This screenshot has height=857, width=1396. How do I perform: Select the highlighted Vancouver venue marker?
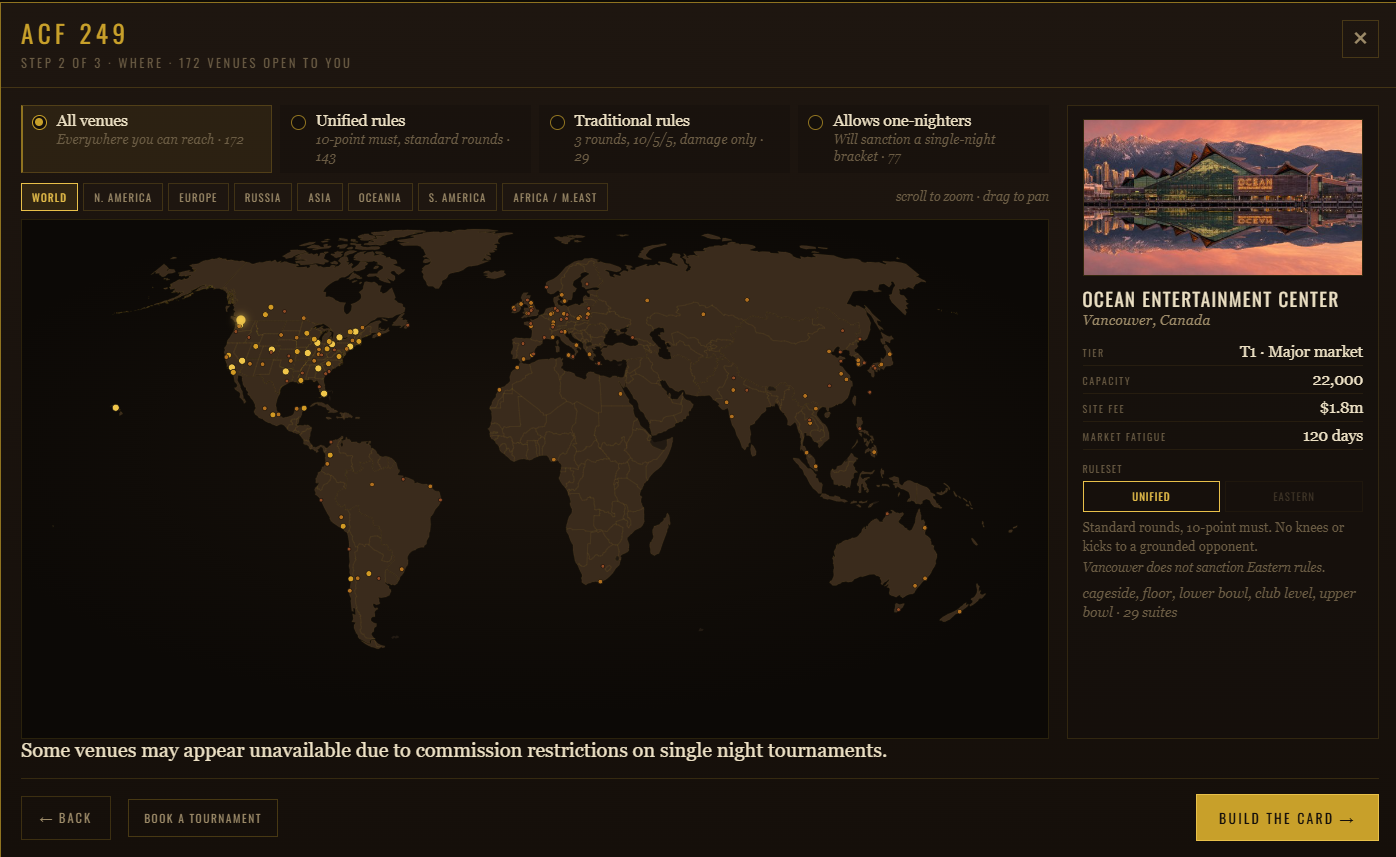coord(240,321)
